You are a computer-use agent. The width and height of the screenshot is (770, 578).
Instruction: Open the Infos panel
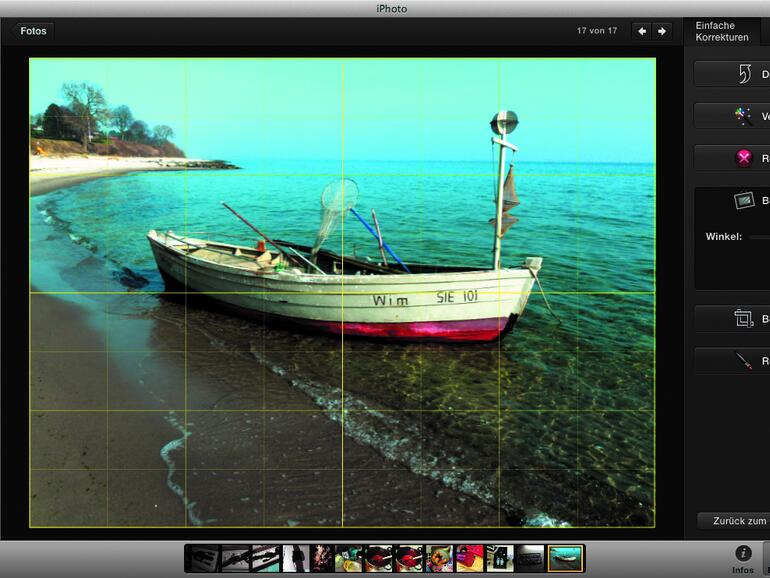coord(743,560)
